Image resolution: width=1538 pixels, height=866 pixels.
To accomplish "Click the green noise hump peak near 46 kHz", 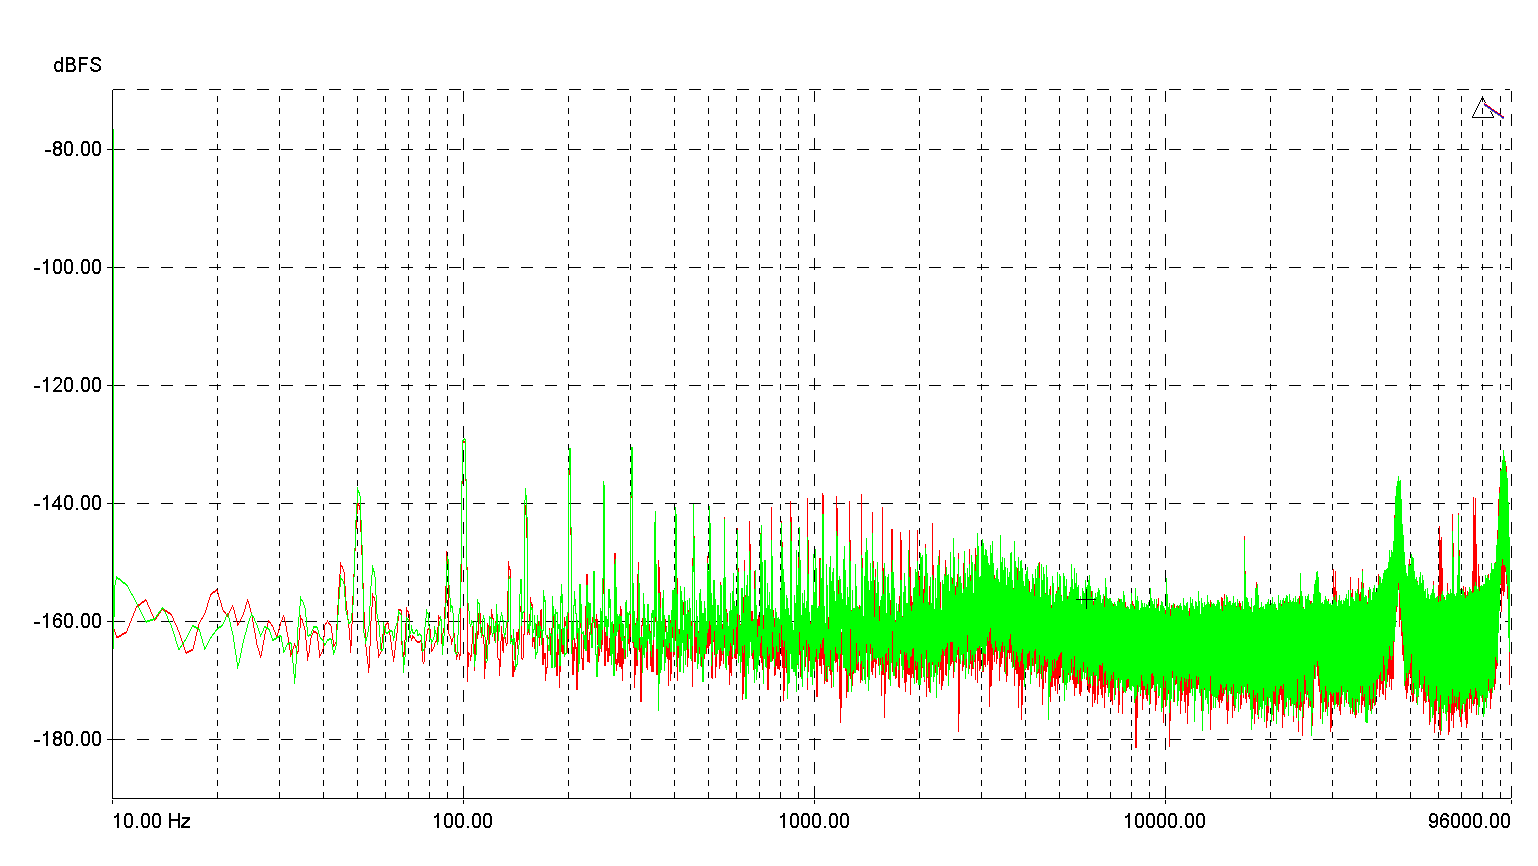I will click(1398, 480).
